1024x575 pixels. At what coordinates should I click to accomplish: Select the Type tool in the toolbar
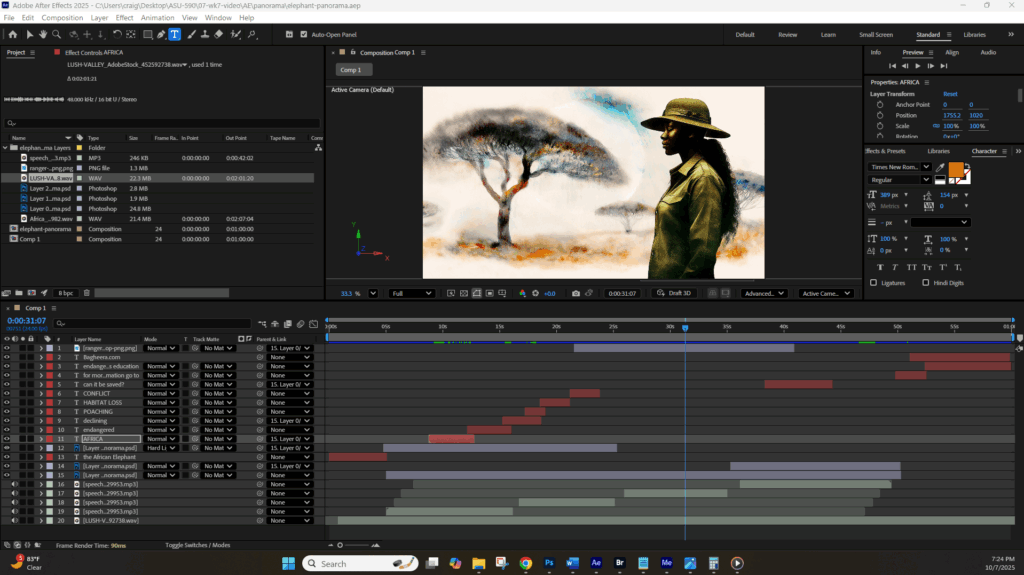click(175, 34)
